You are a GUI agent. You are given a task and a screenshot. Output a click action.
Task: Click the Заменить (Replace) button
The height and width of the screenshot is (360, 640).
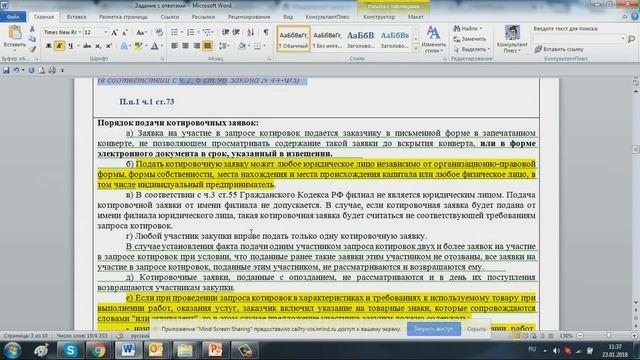pos(470,39)
